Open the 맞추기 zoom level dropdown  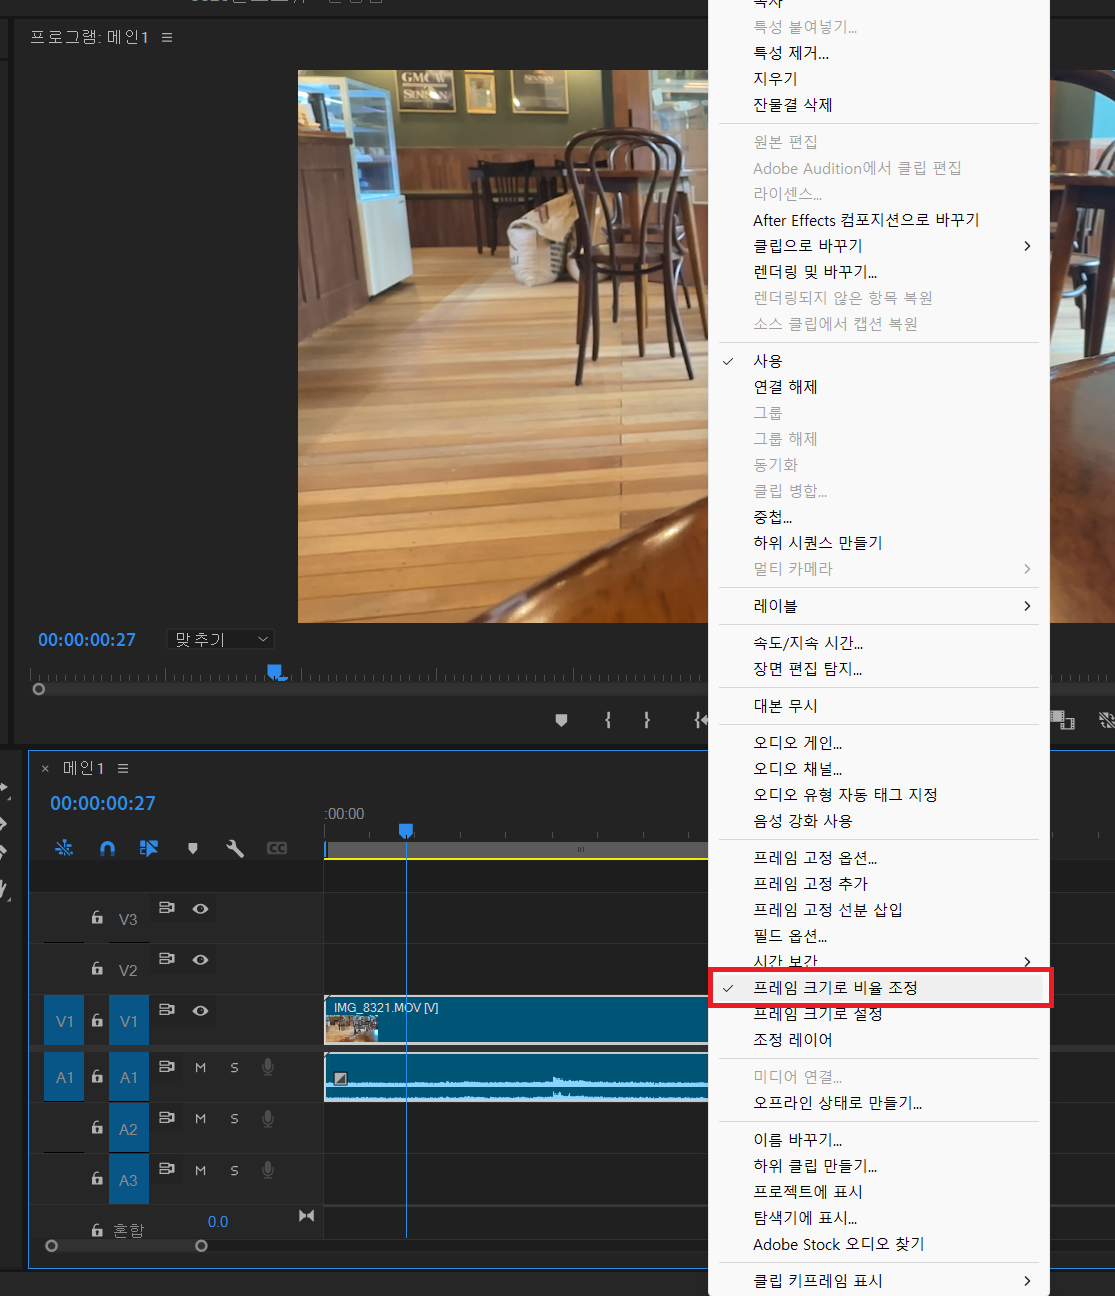coord(220,638)
